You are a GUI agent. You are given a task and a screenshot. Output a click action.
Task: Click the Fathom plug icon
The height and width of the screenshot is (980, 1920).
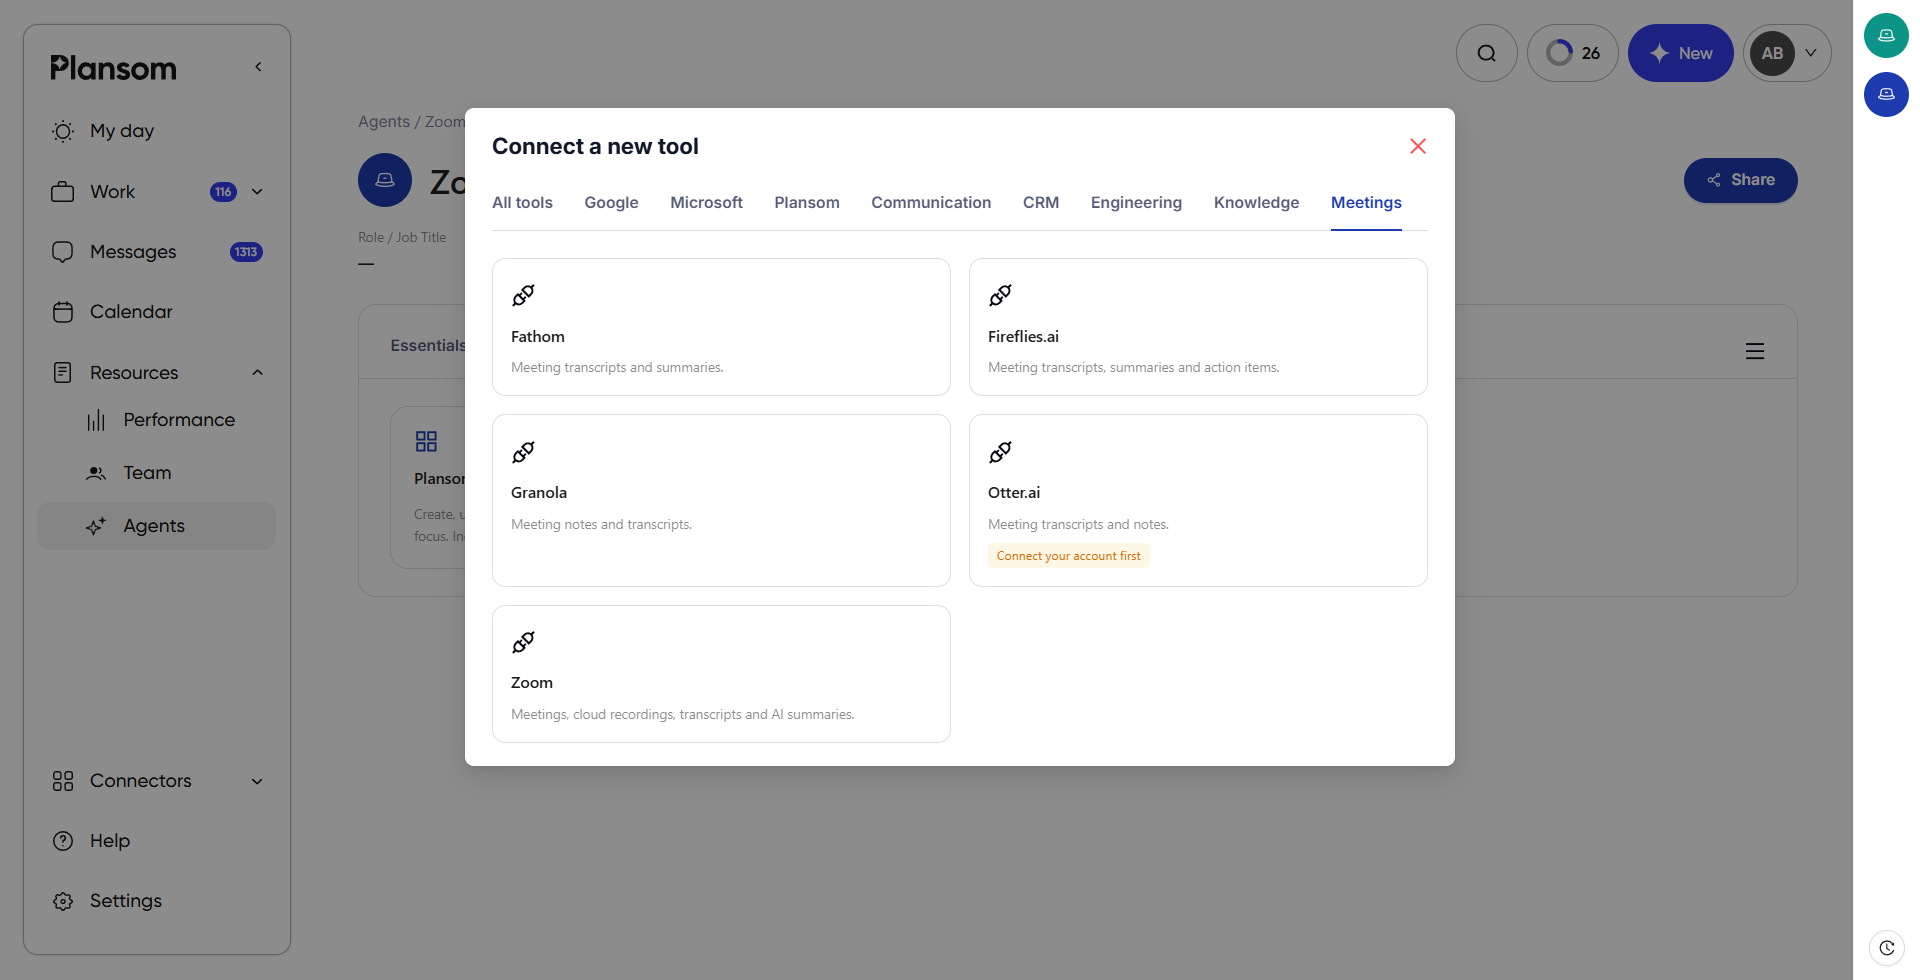coord(523,295)
